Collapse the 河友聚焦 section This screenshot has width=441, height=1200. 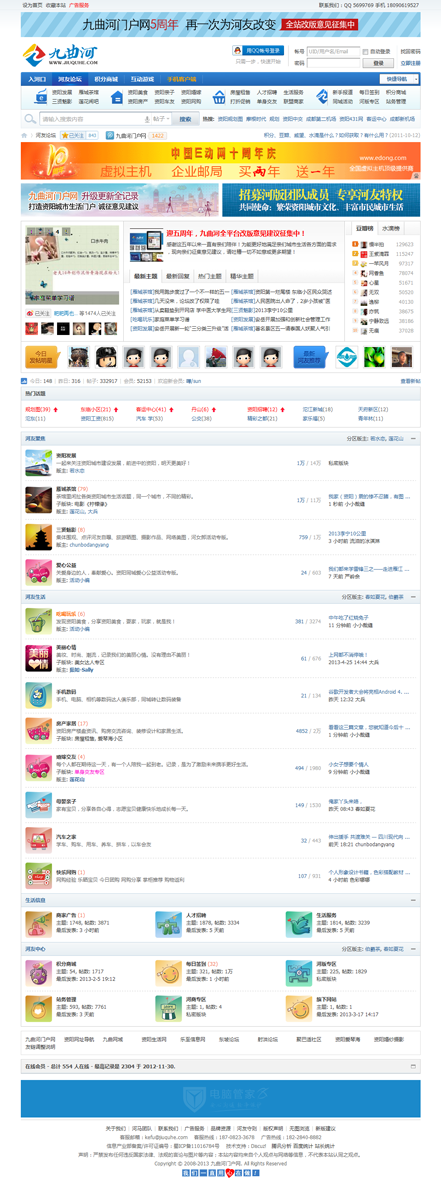(415, 438)
